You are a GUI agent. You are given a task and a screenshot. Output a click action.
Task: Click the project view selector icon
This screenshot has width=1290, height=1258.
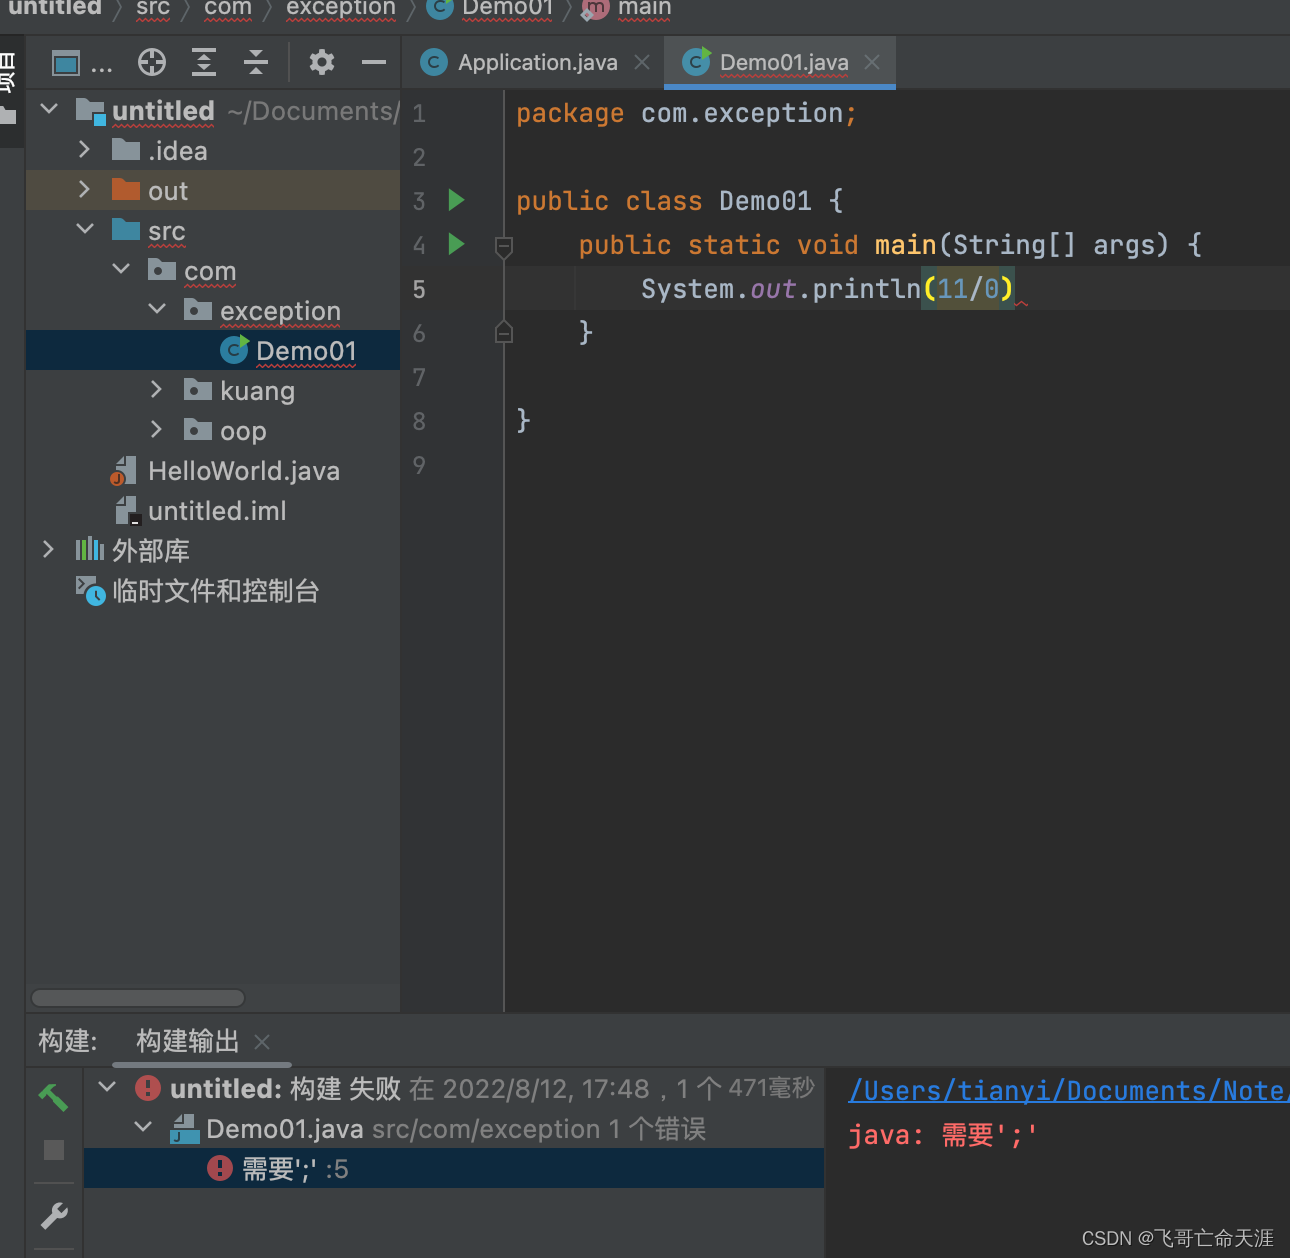[x=66, y=63]
